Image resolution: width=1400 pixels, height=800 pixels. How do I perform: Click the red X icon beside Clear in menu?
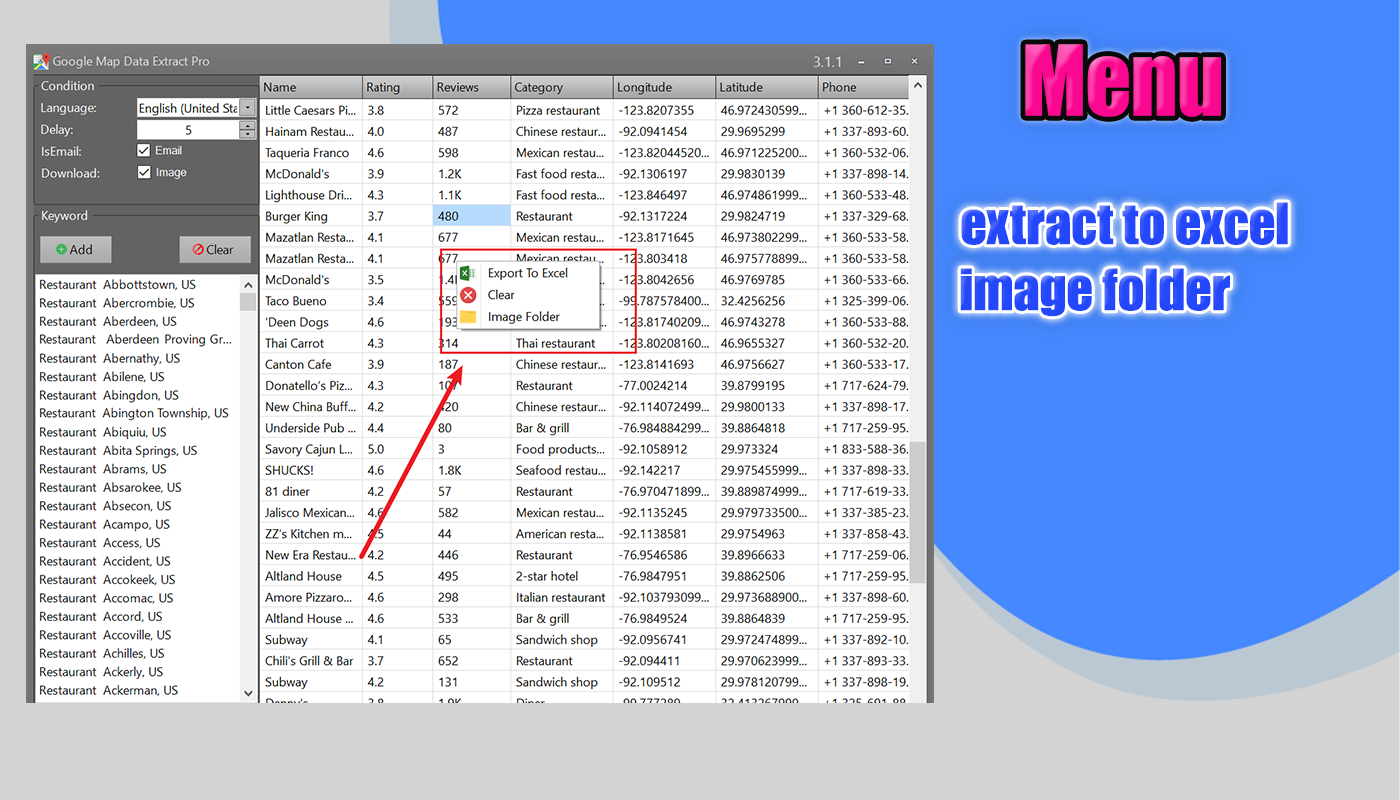pyautogui.click(x=468, y=295)
